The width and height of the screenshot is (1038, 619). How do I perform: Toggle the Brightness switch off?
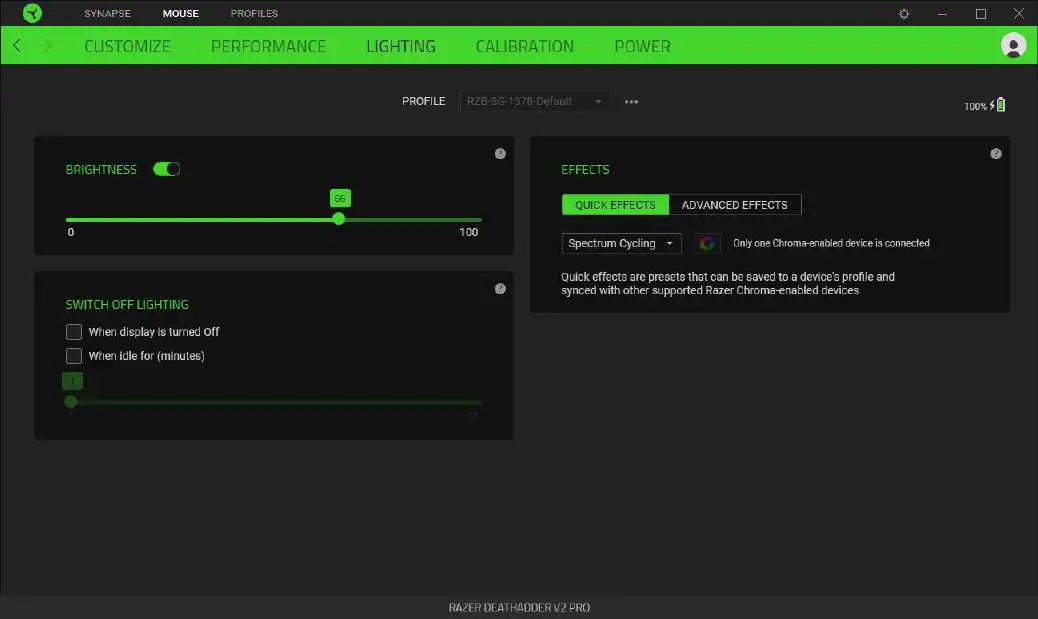pos(166,168)
